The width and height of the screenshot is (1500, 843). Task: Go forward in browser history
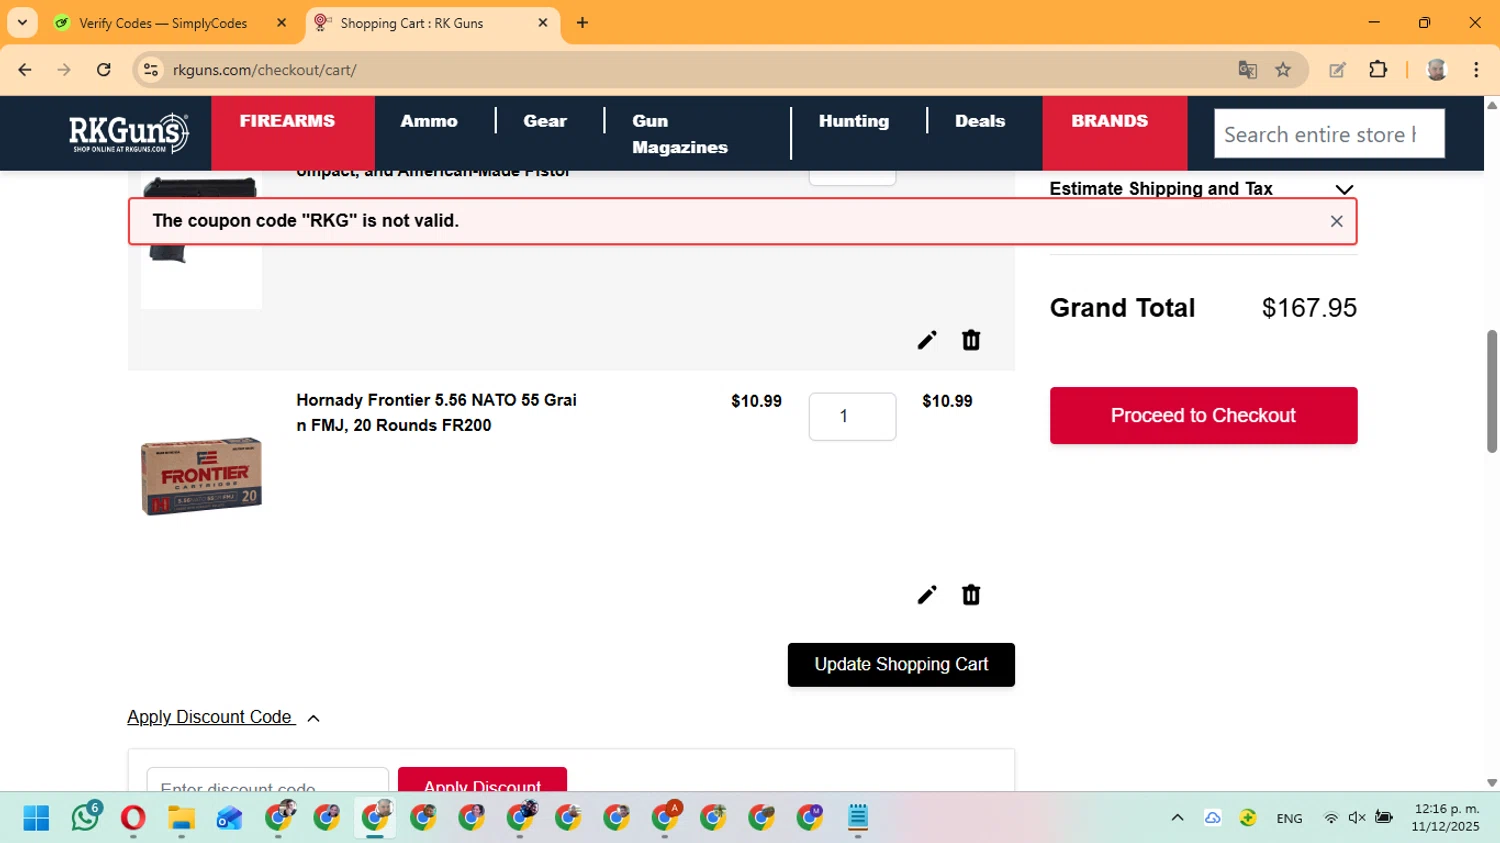64,70
